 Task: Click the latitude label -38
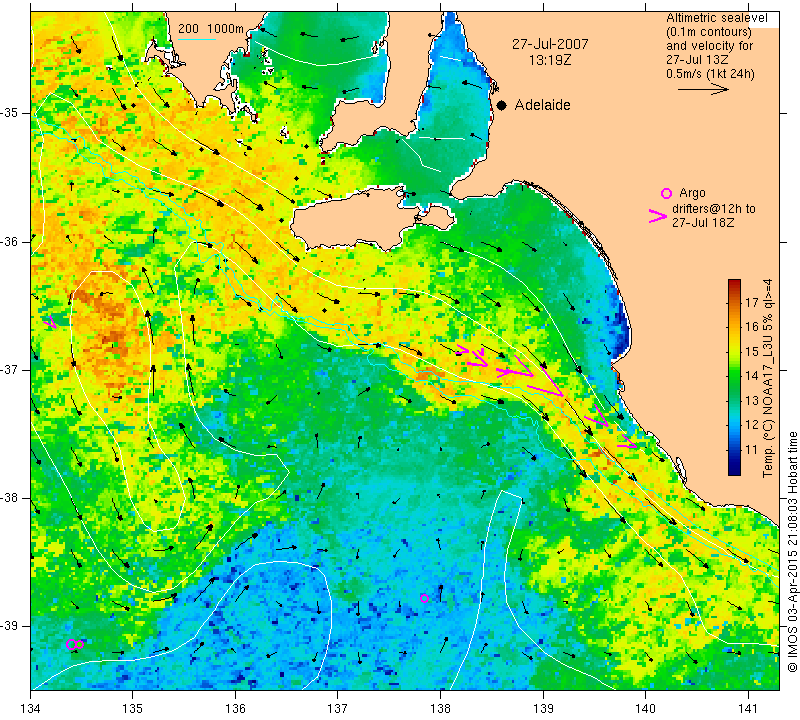click(10, 498)
